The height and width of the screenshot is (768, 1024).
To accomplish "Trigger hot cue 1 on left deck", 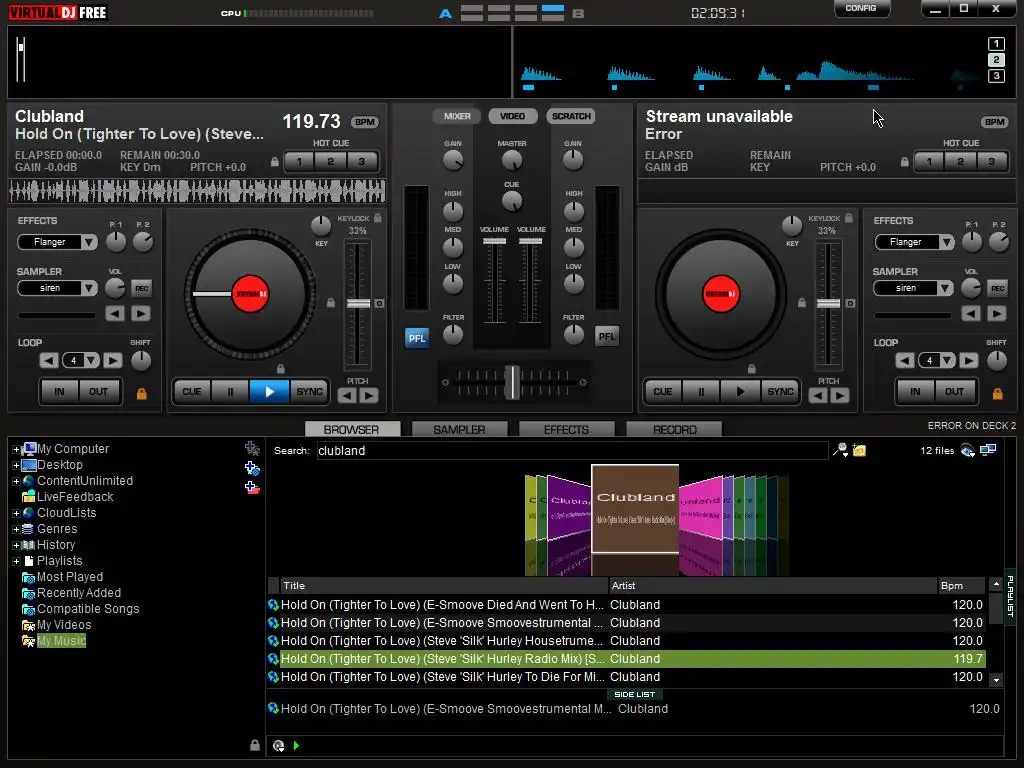I will pyautogui.click(x=299, y=161).
